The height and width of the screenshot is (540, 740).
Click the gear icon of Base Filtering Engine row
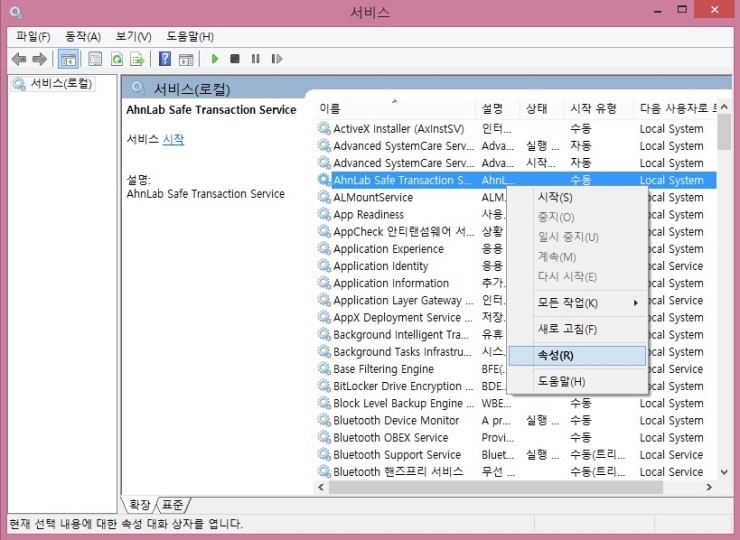324,369
